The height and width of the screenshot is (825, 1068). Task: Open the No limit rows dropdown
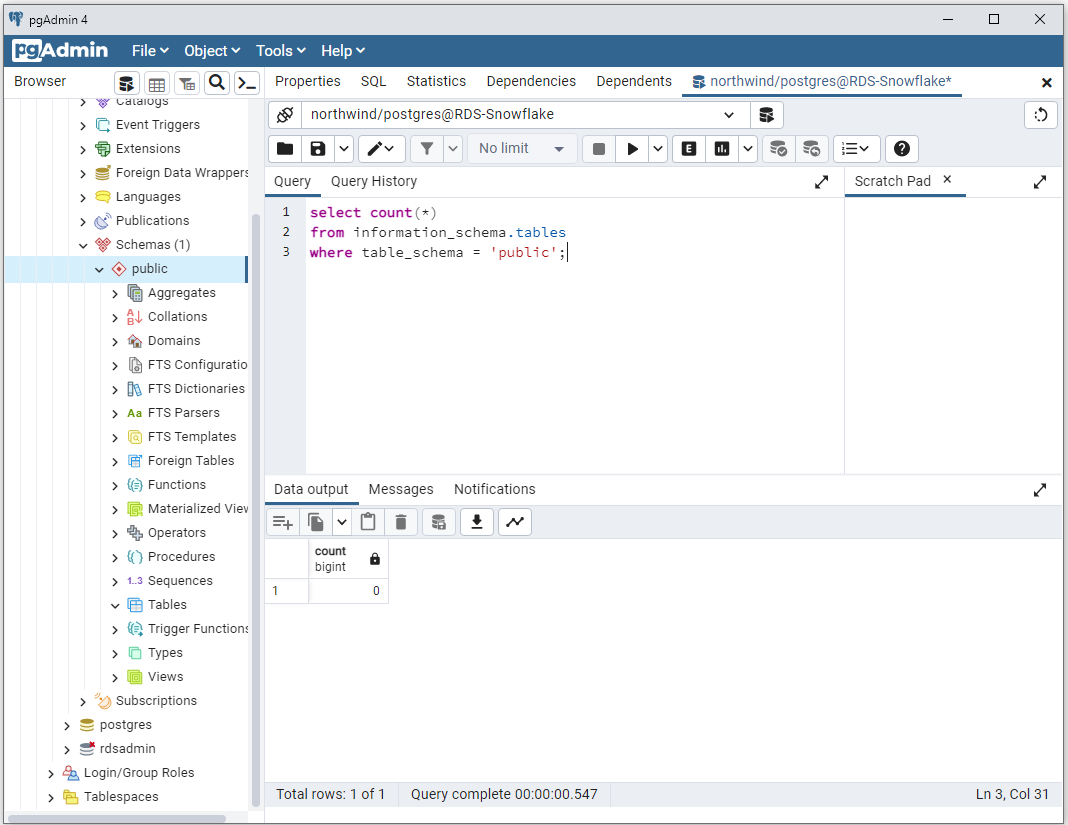522,149
